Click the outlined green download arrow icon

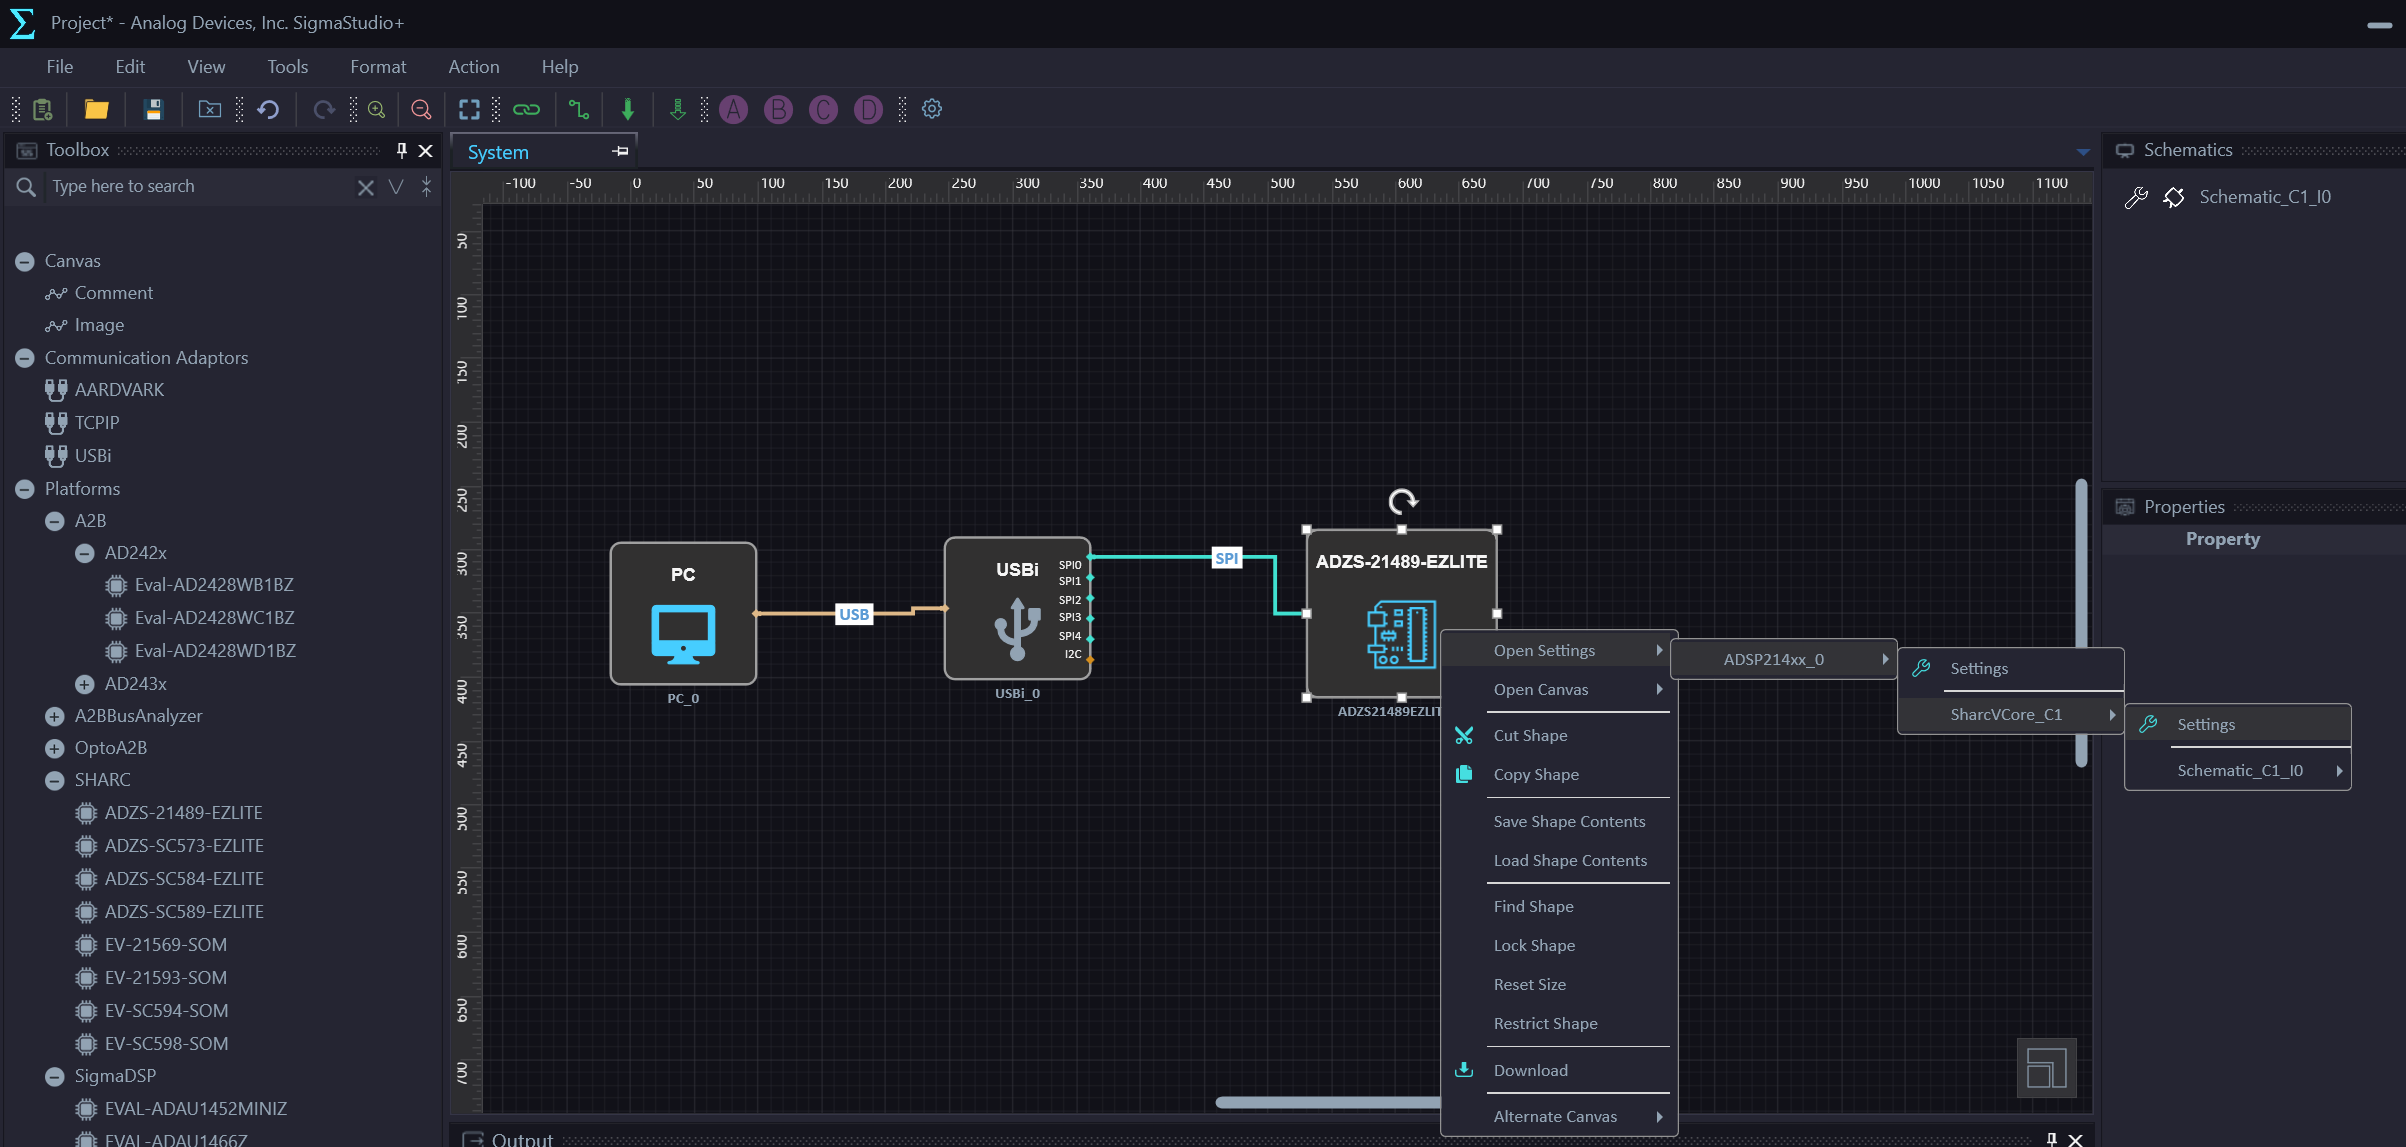coord(677,109)
